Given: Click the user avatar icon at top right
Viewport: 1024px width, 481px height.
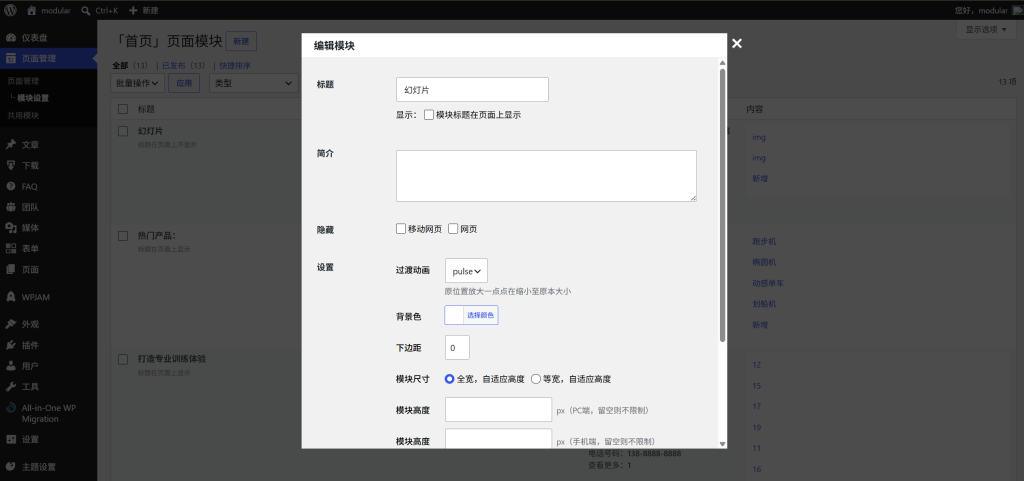Looking at the screenshot, I should [1017, 10].
